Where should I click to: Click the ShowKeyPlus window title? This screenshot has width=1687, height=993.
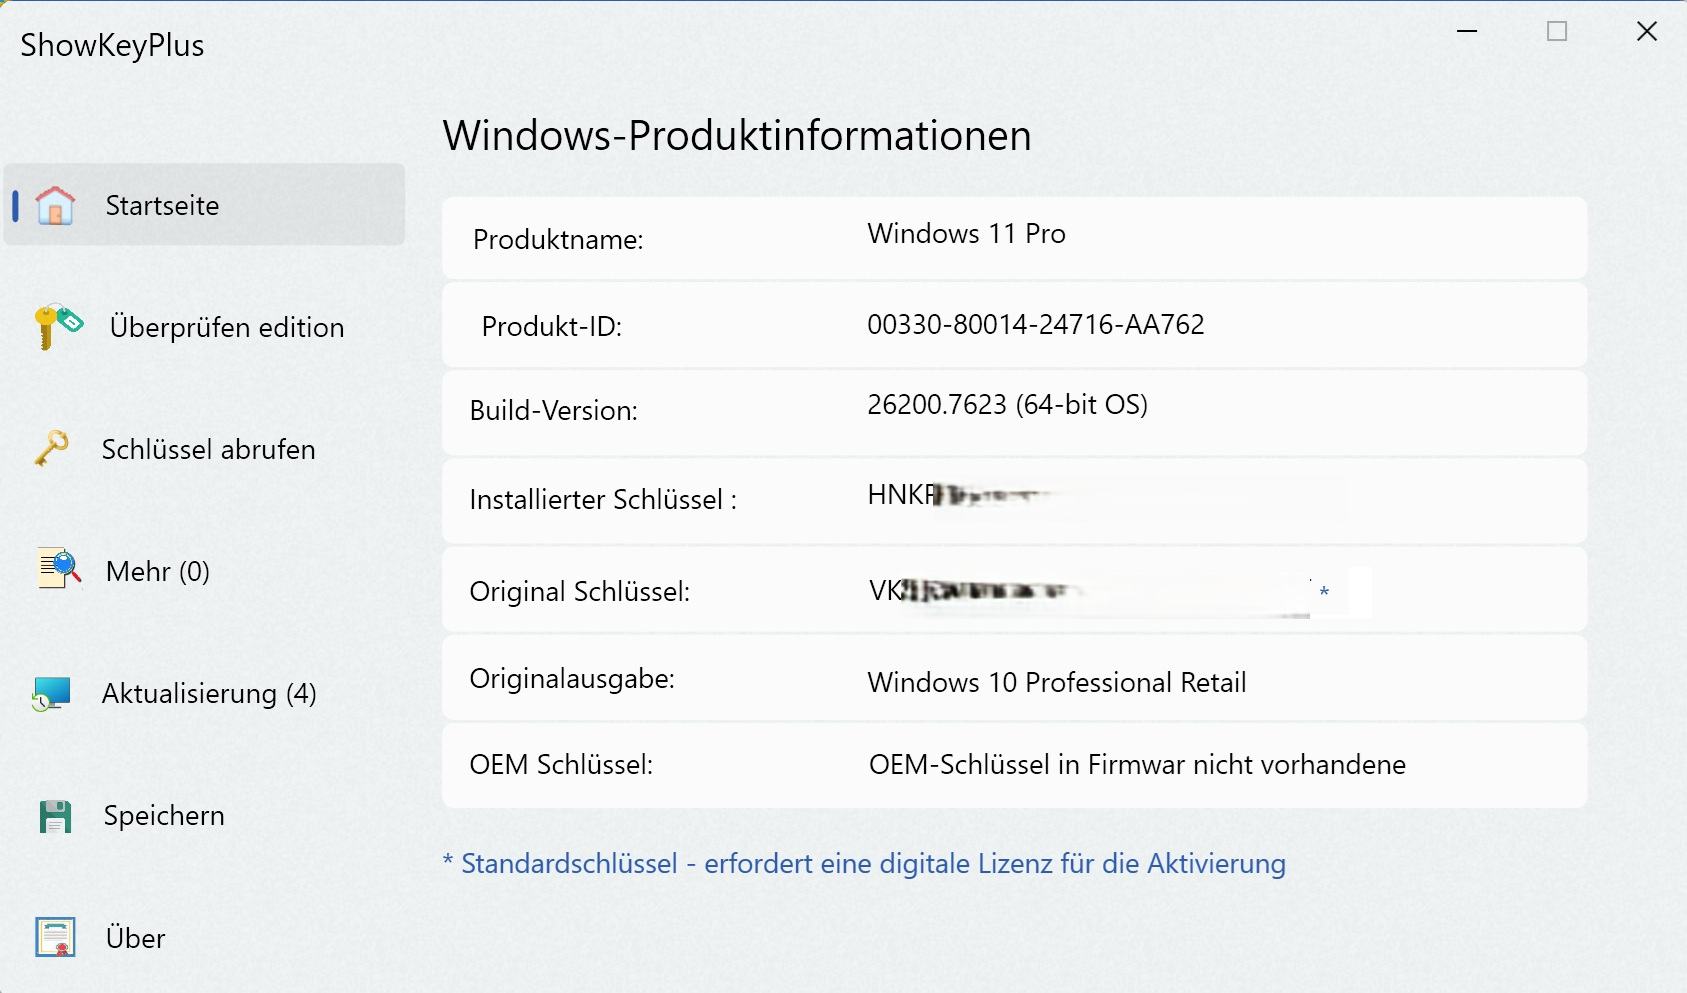point(112,45)
